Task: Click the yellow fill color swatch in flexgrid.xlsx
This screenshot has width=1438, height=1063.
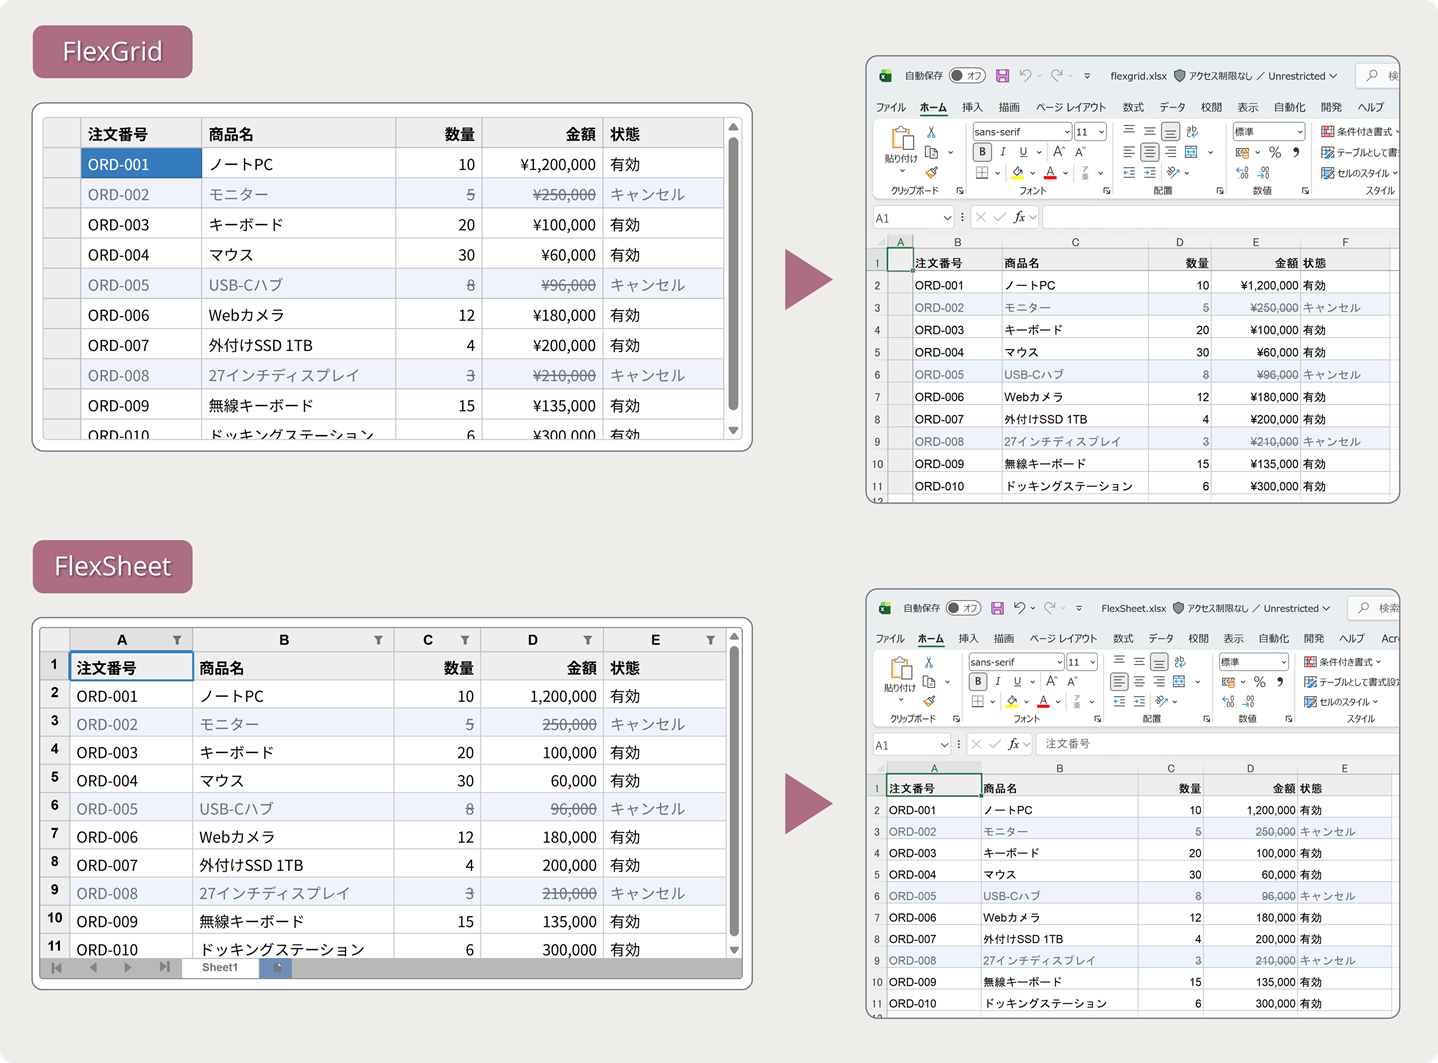Action: click(x=1017, y=173)
